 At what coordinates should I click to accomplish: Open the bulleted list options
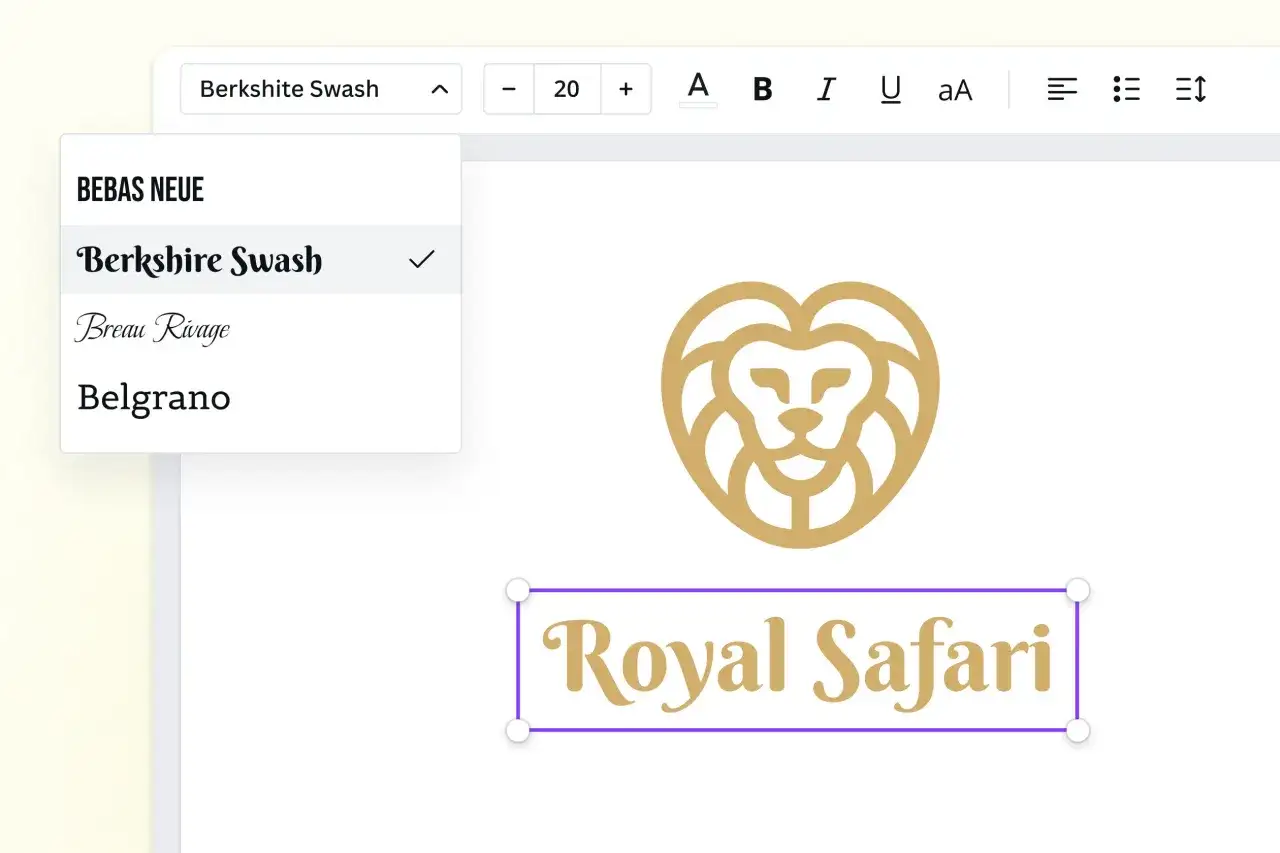pos(1126,89)
